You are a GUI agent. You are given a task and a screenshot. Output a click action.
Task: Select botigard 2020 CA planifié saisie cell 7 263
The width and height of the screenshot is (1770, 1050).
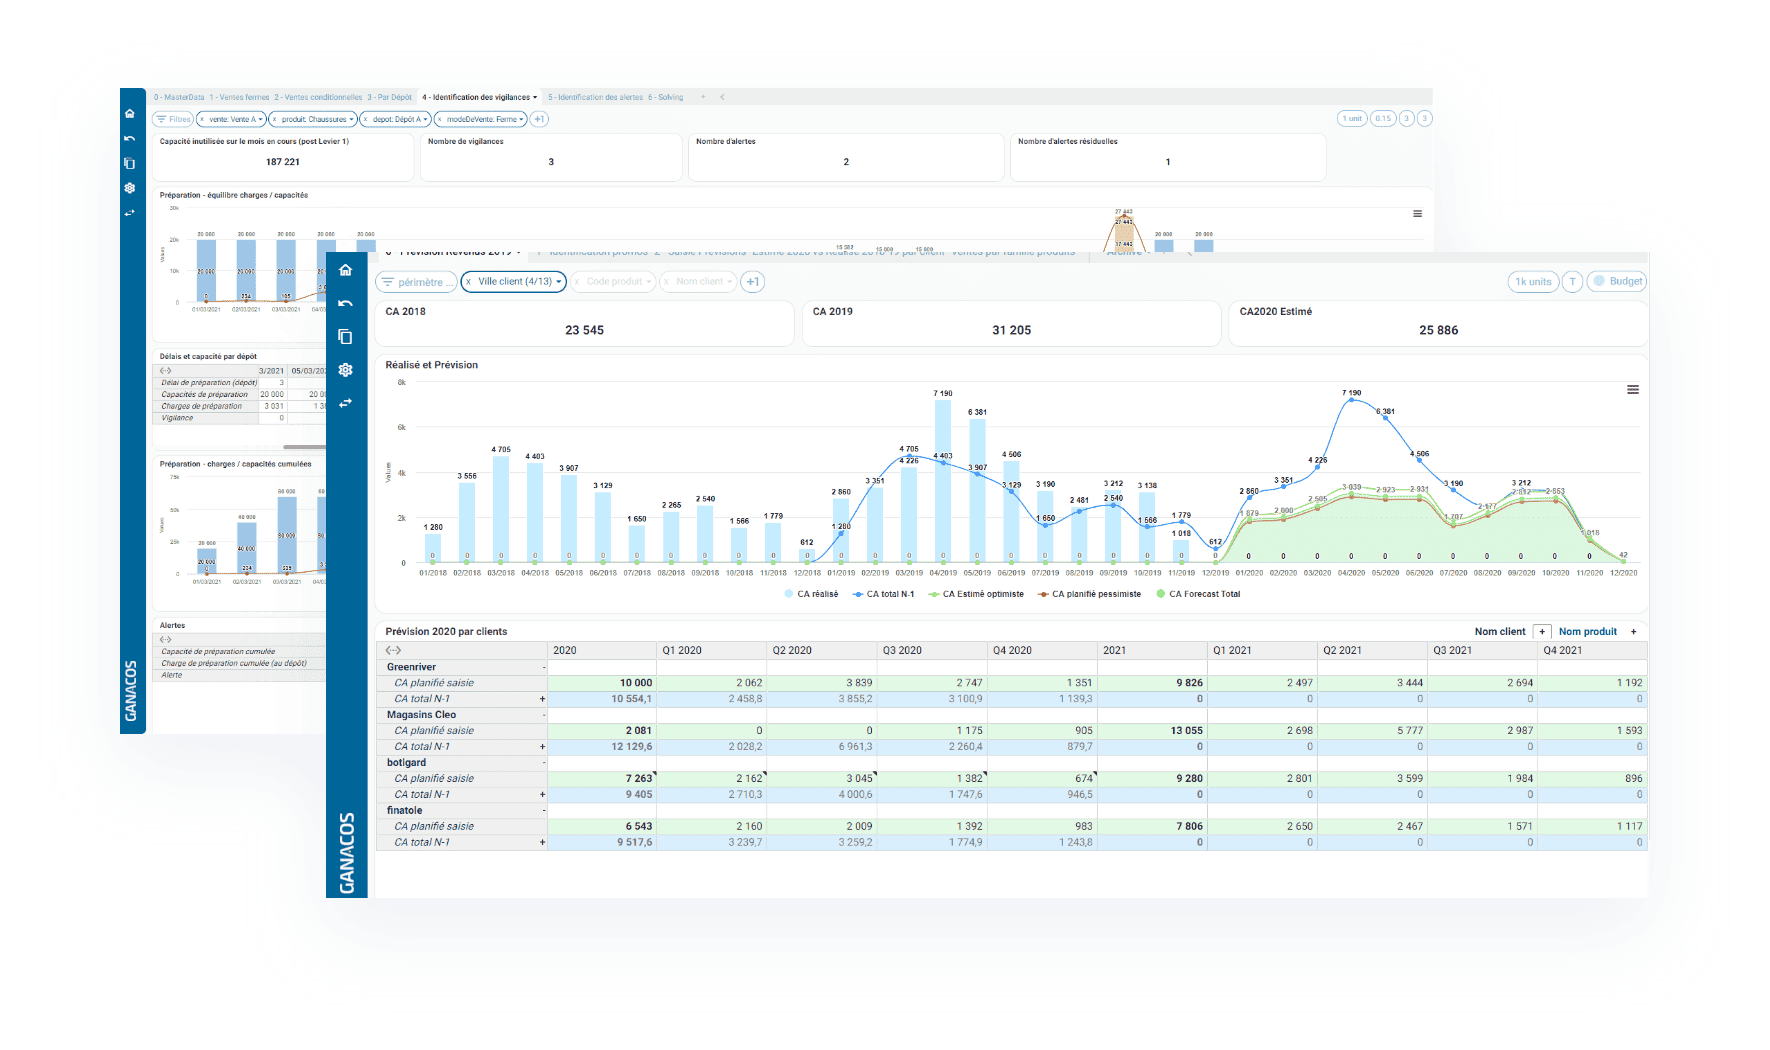point(600,779)
